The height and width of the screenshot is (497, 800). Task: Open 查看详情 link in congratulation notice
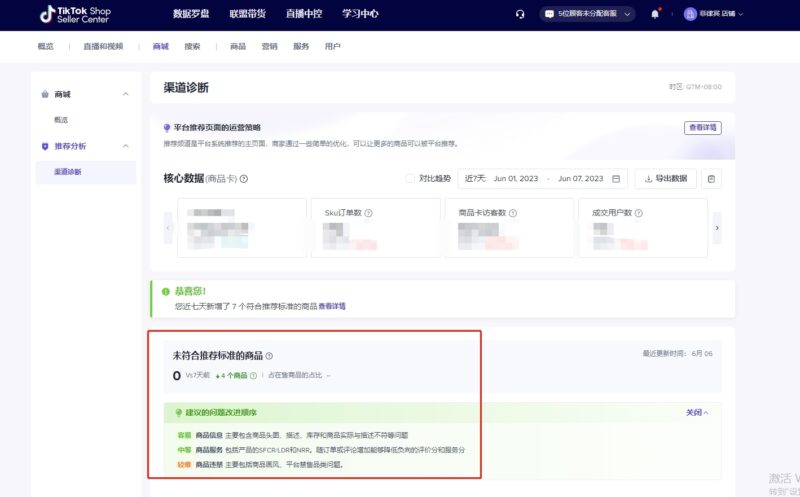point(332,306)
